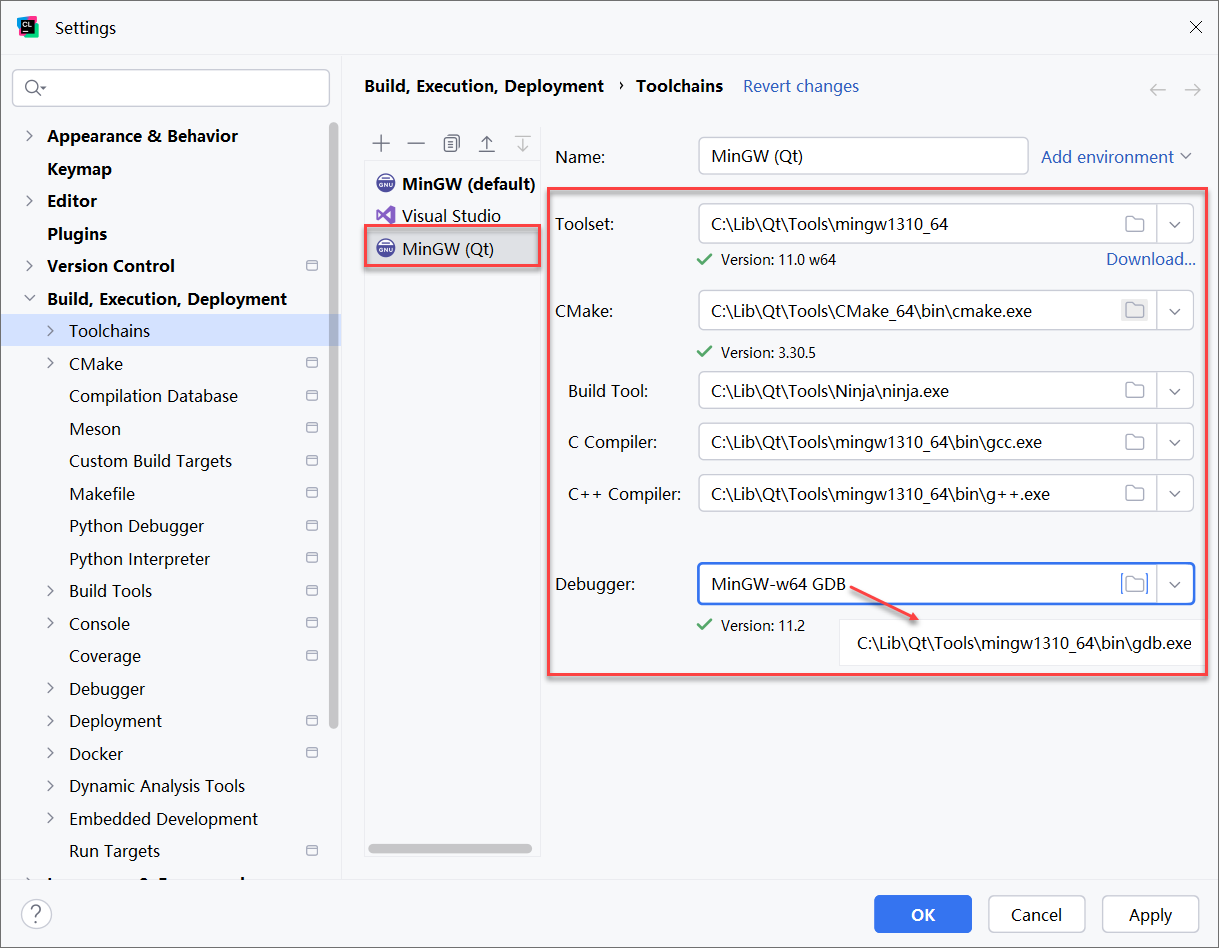The width and height of the screenshot is (1219, 948).
Task: Click project-level icon next to Coverage
Action: (312, 656)
